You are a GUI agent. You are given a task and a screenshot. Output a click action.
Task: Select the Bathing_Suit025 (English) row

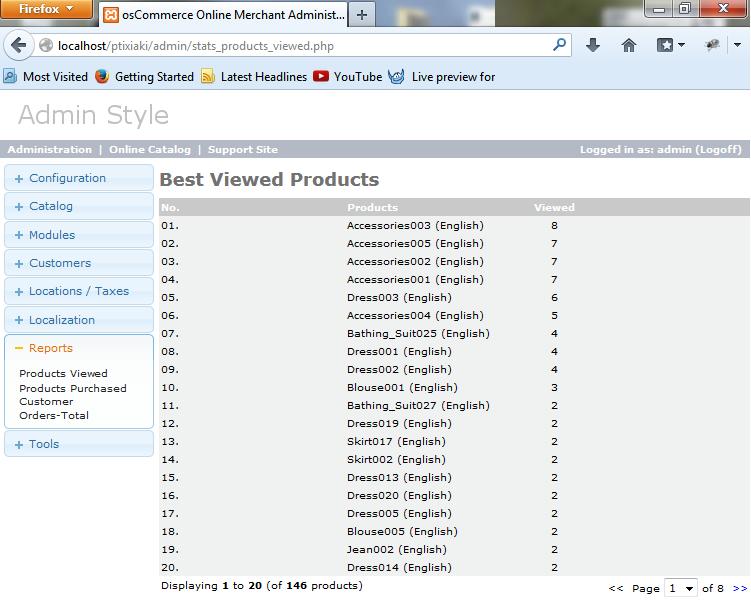(454, 333)
